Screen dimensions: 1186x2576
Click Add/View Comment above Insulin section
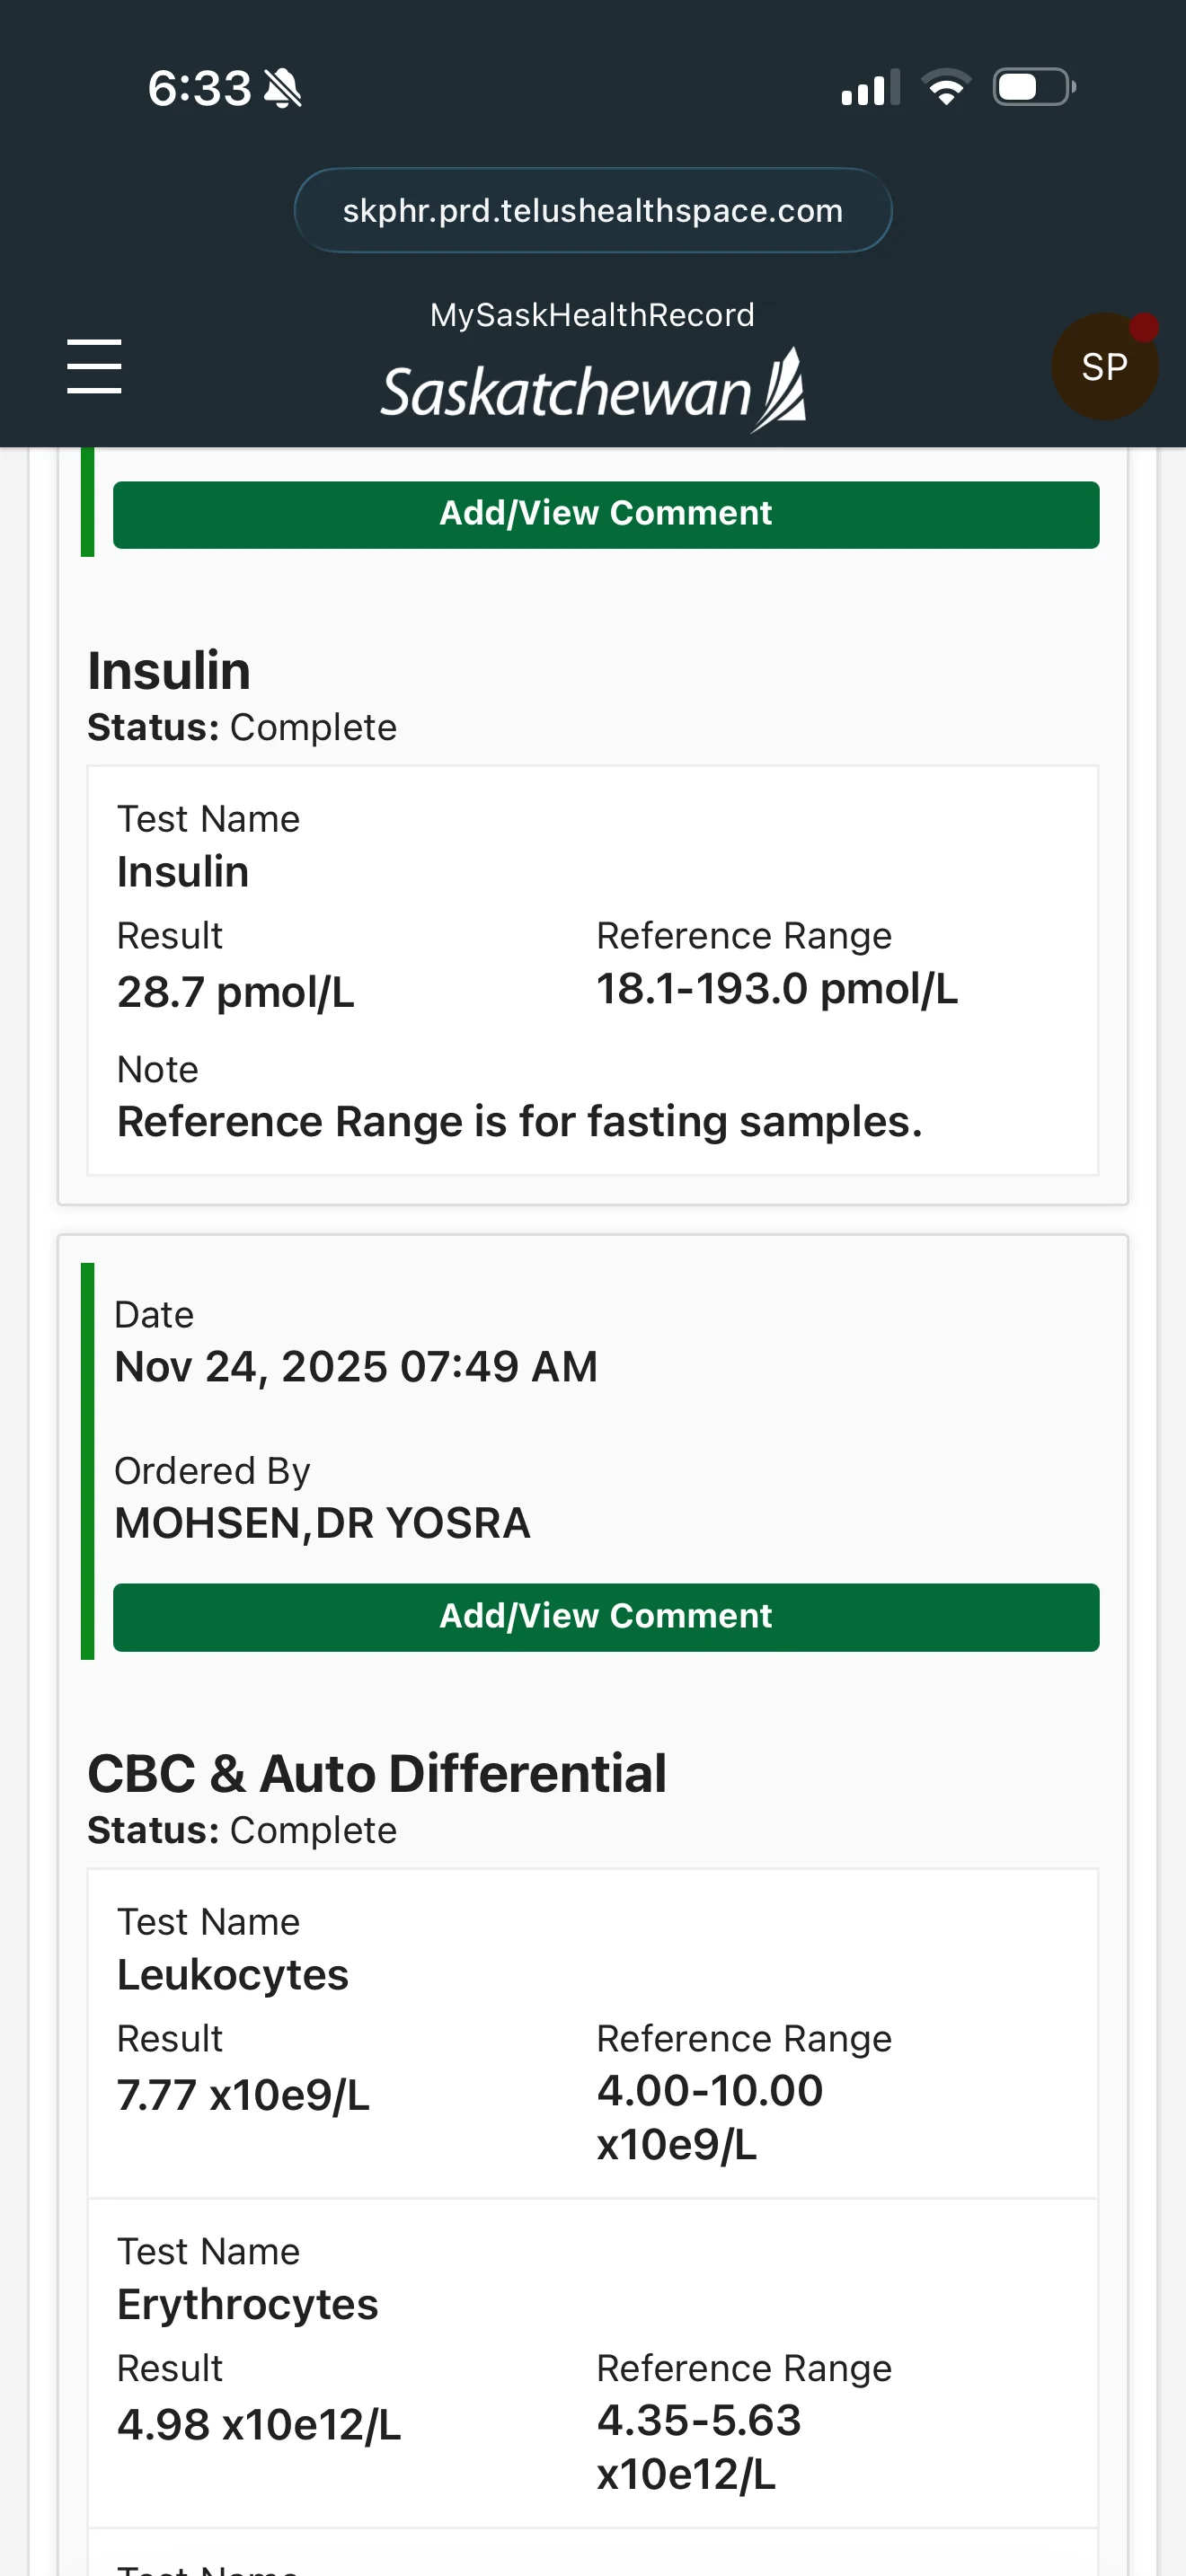(x=606, y=514)
